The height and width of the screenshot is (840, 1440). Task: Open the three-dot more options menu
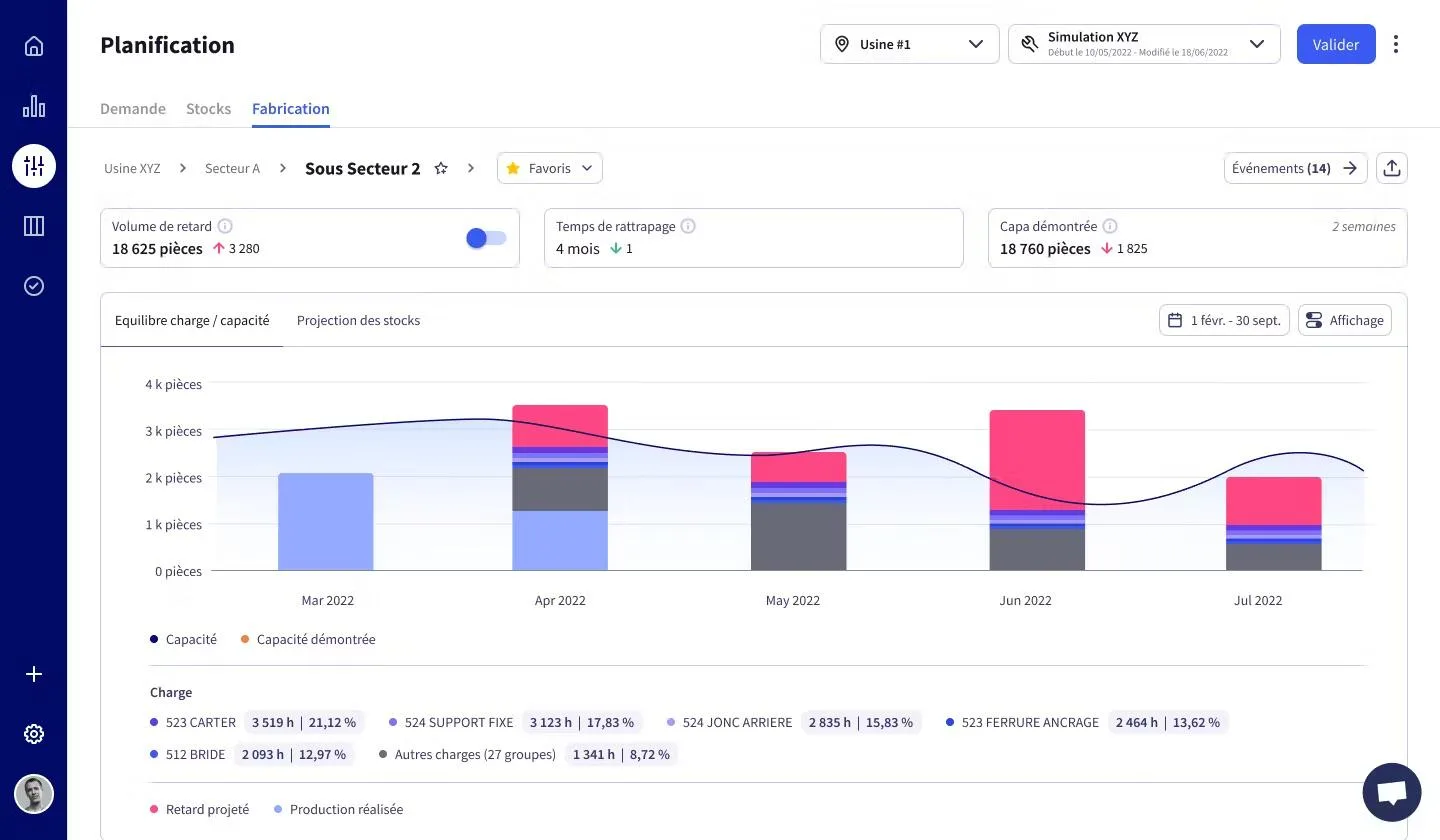tap(1396, 44)
